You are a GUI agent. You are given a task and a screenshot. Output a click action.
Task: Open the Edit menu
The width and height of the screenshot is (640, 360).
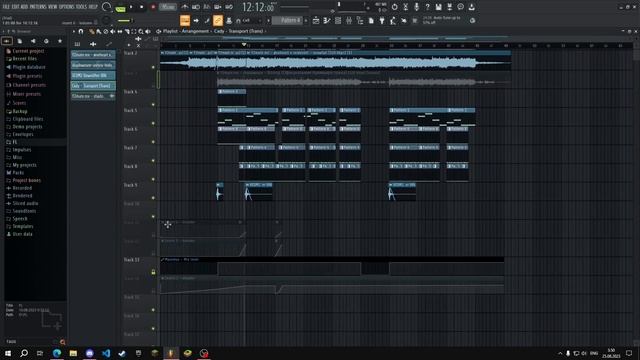(x=15, y=7)
